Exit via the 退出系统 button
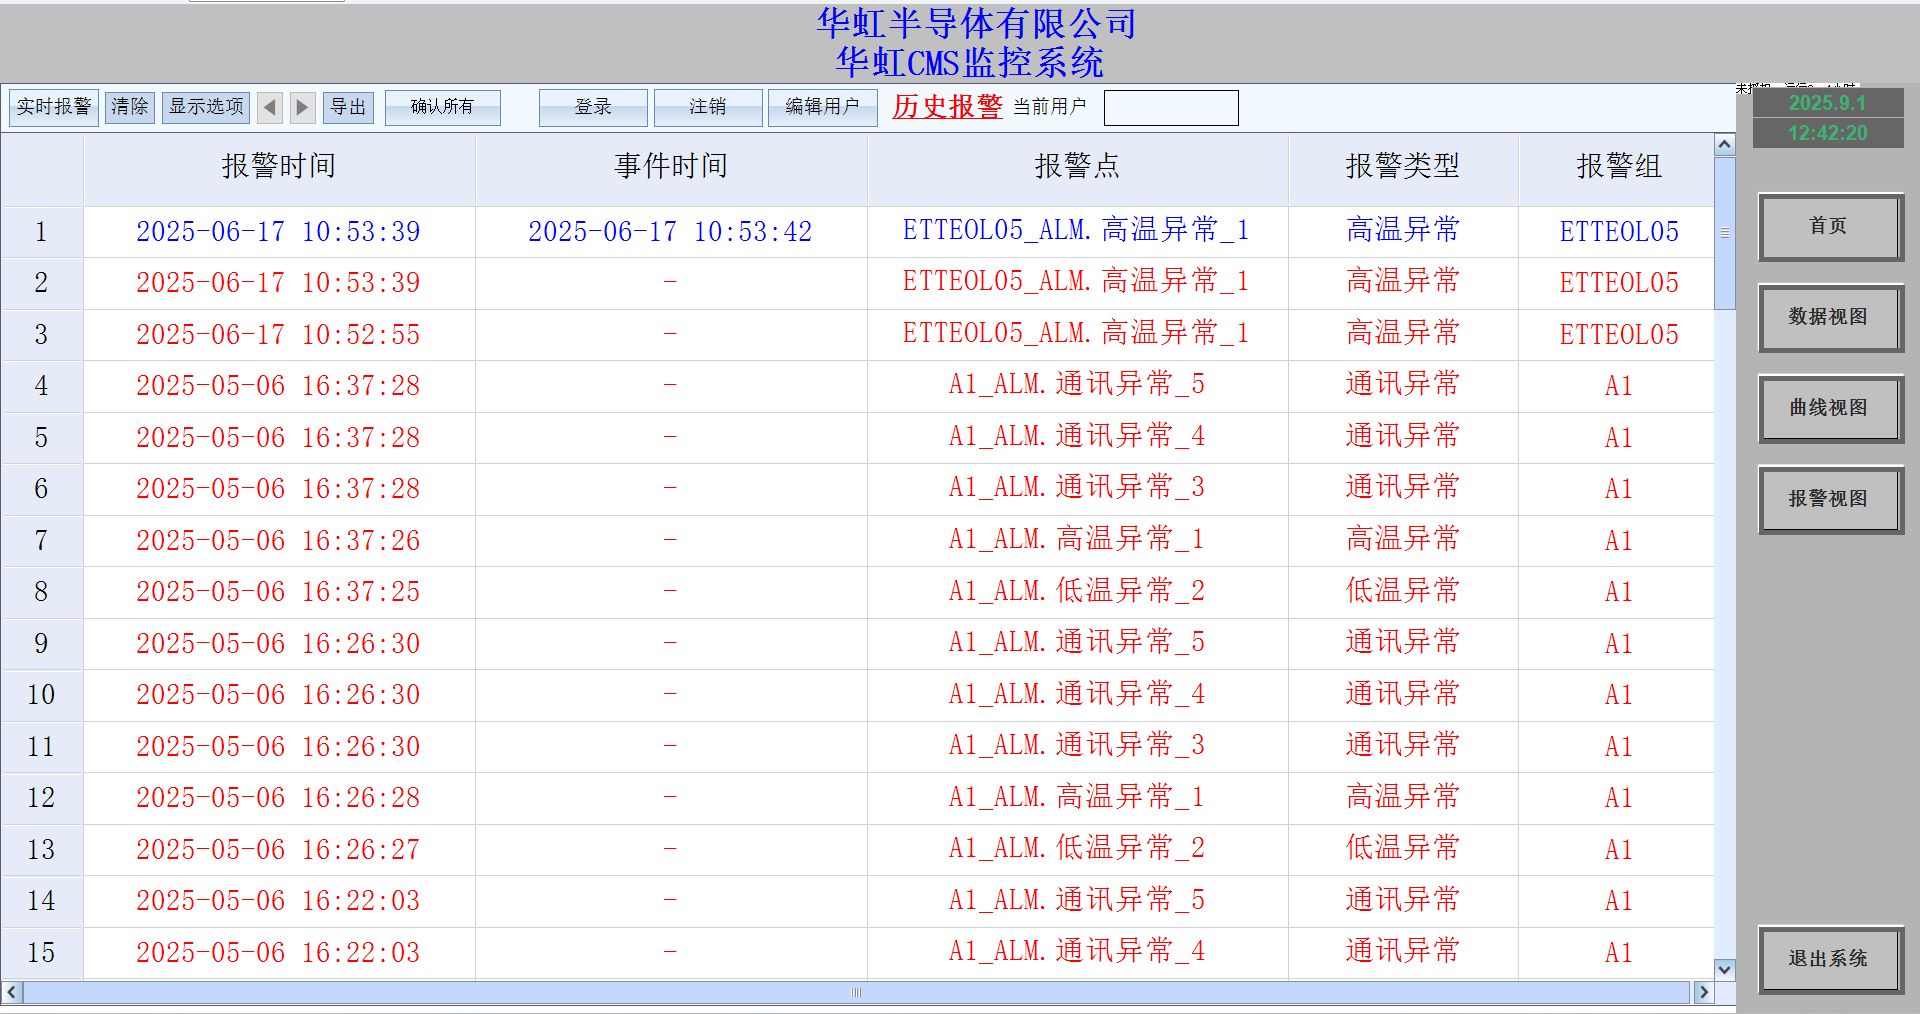The height and width of the screenshot is (1014, 1920). tap(1830, 959)
